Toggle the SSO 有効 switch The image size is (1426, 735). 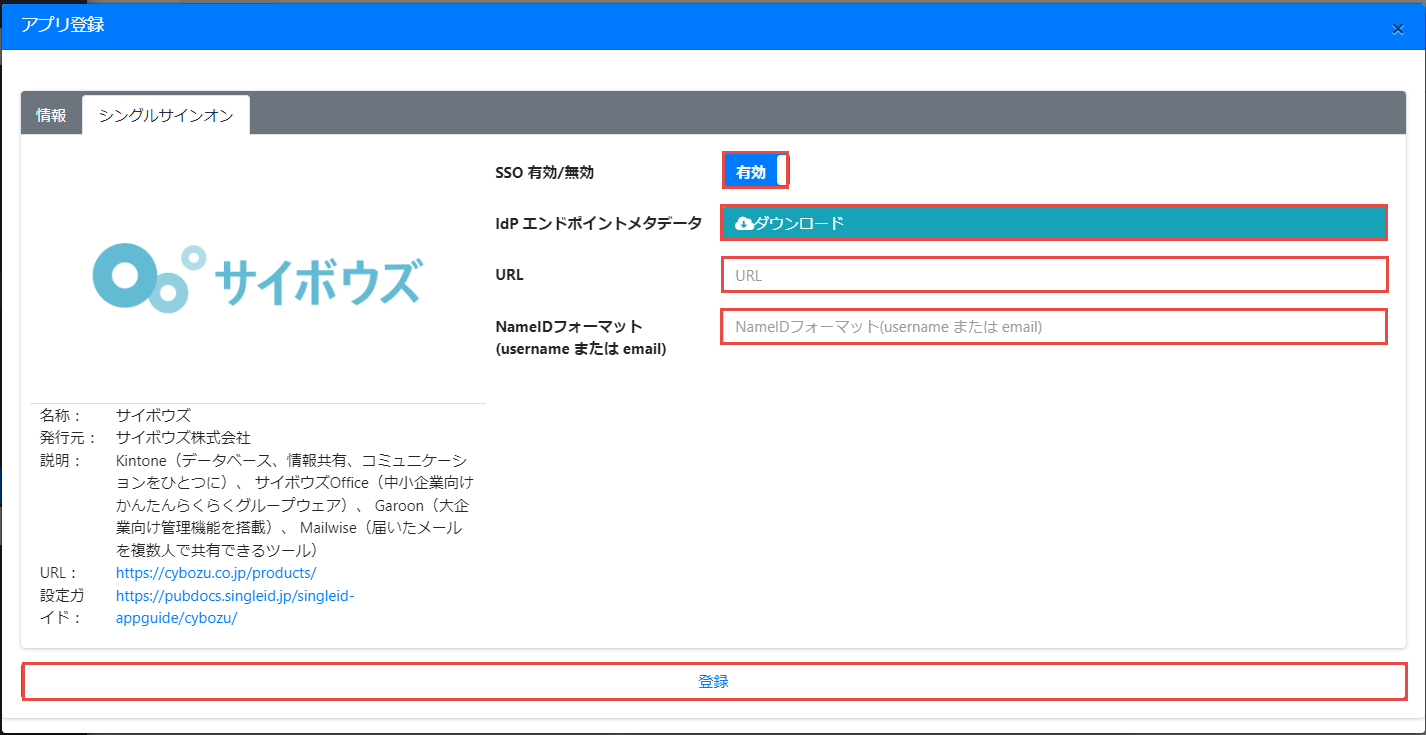(x=756, y=171)
